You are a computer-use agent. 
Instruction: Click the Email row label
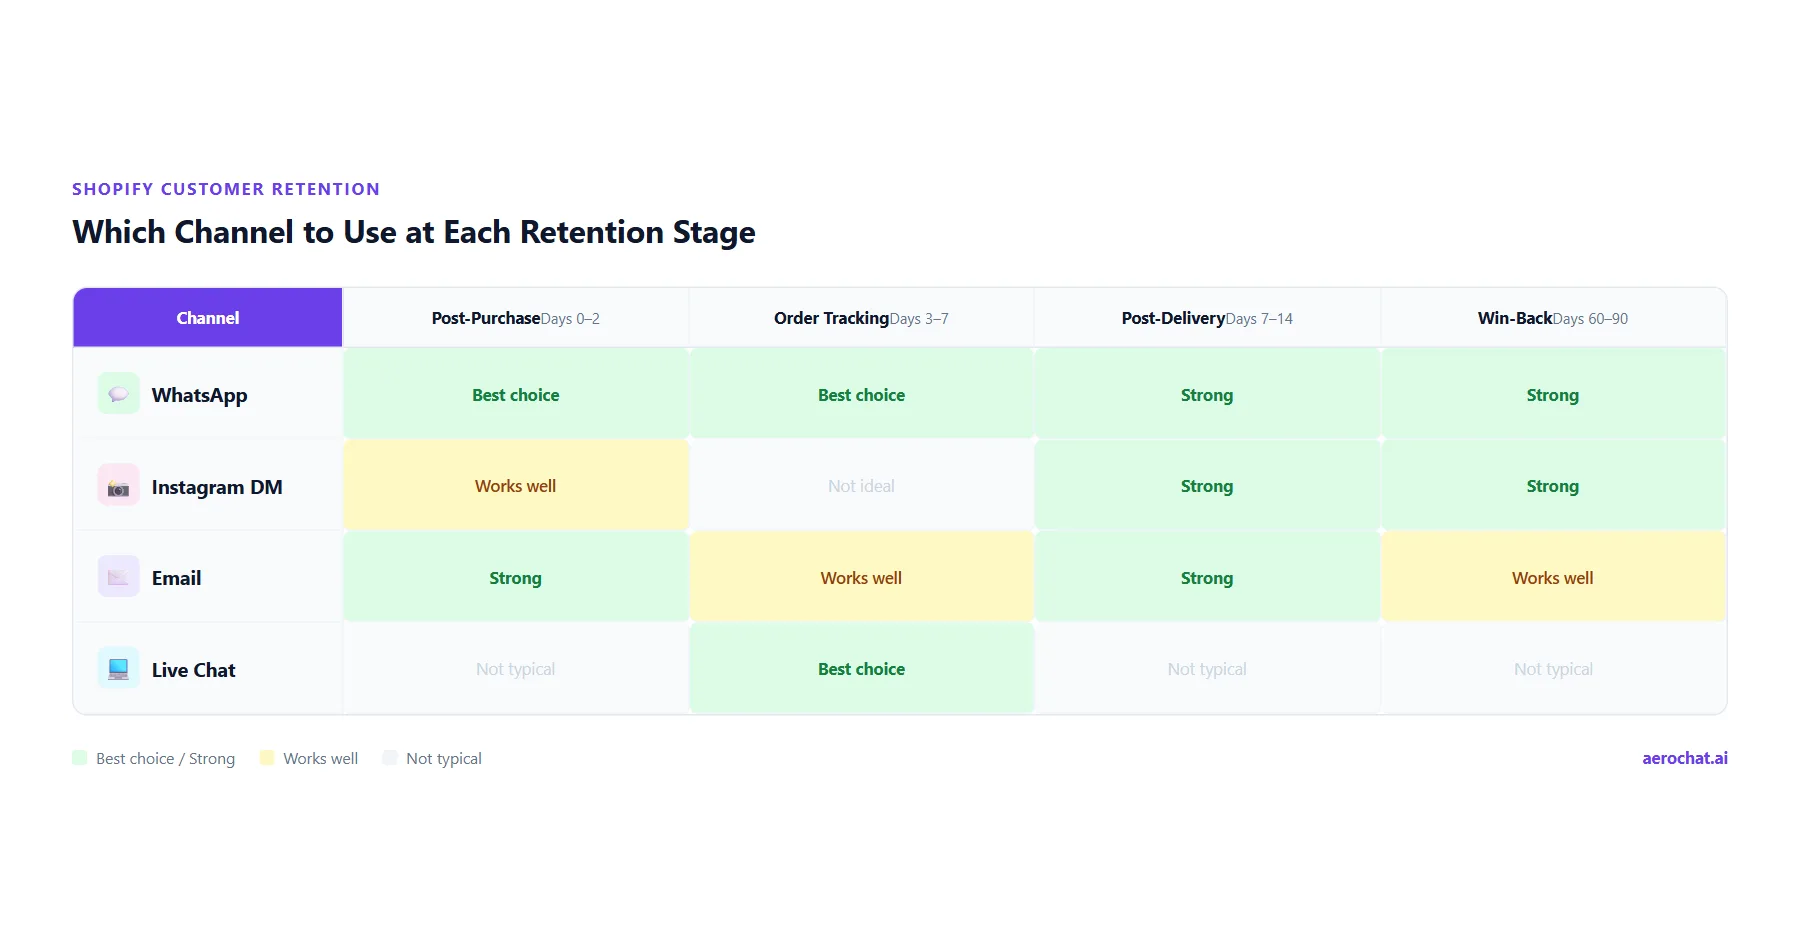[x=176, y=578]
